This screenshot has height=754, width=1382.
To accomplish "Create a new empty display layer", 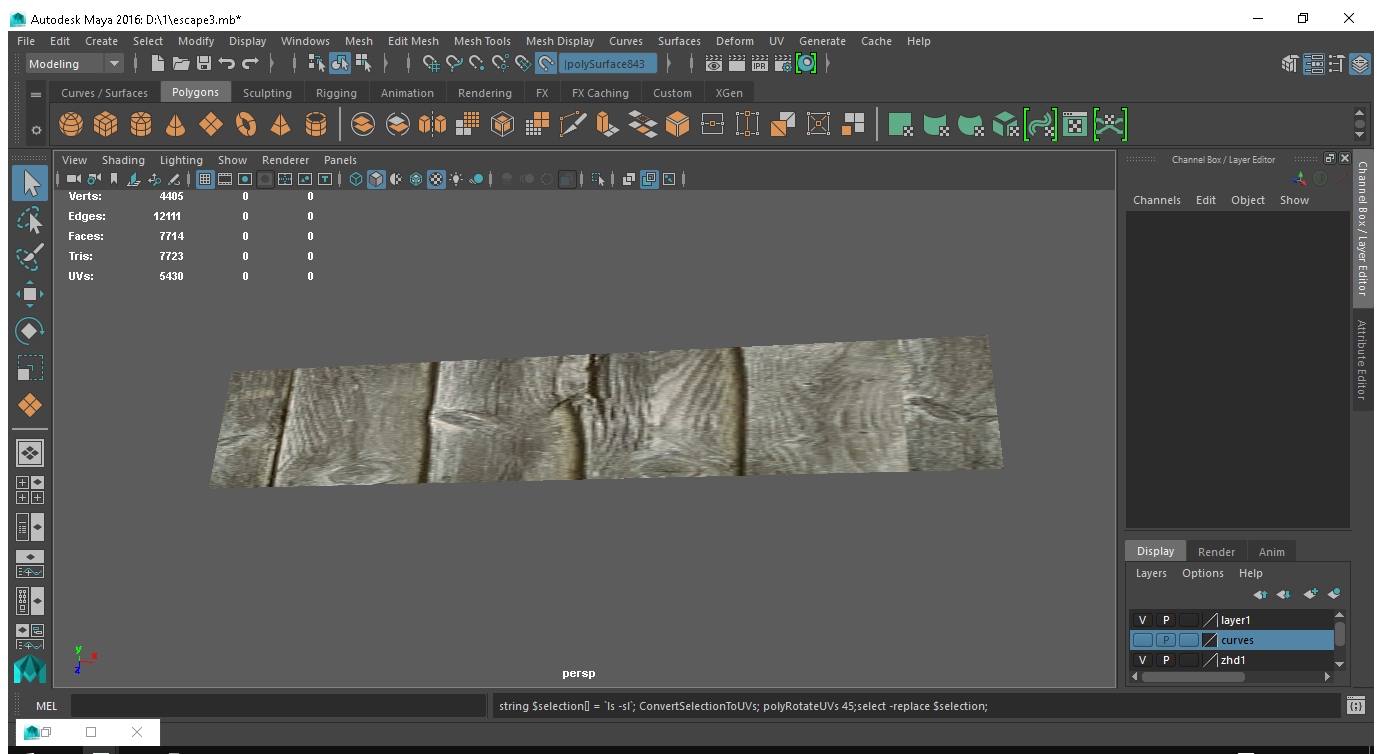I will coord(1310,594).
